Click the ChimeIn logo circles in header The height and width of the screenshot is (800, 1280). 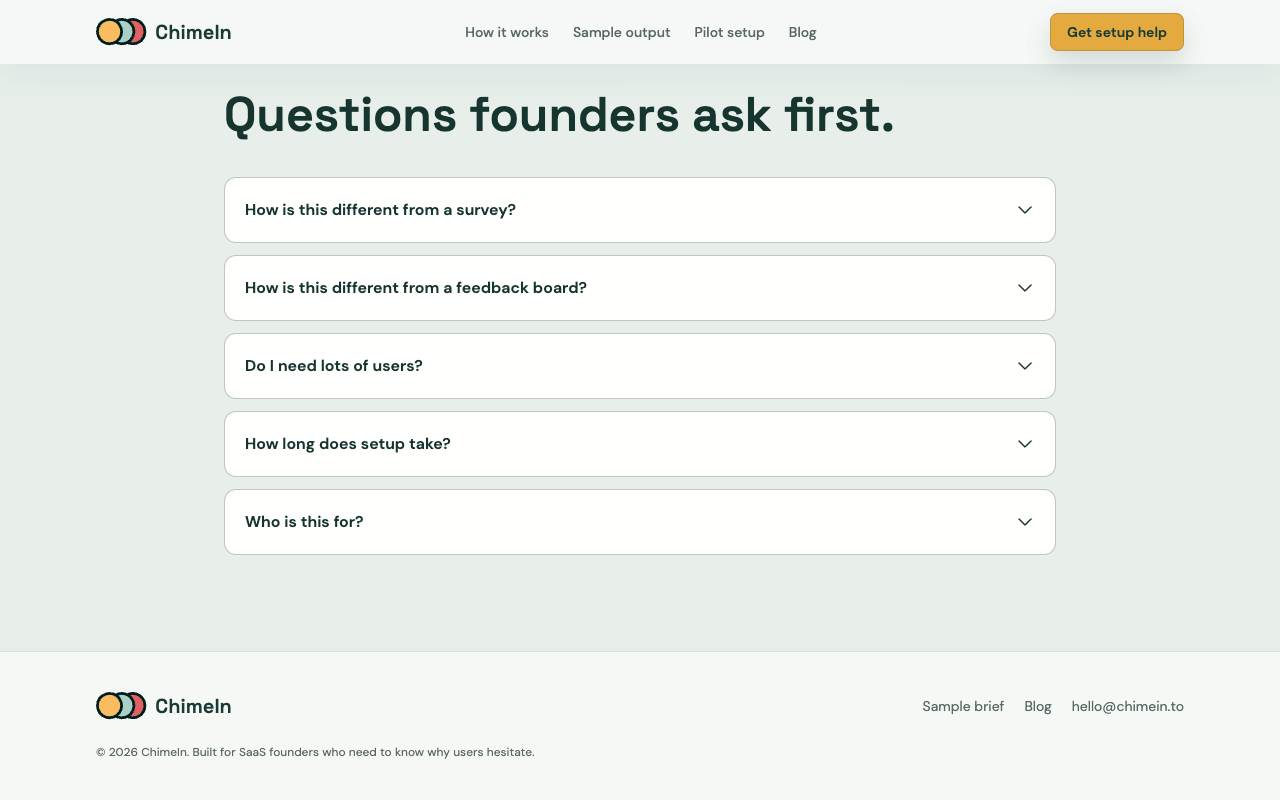coord(121,32)
